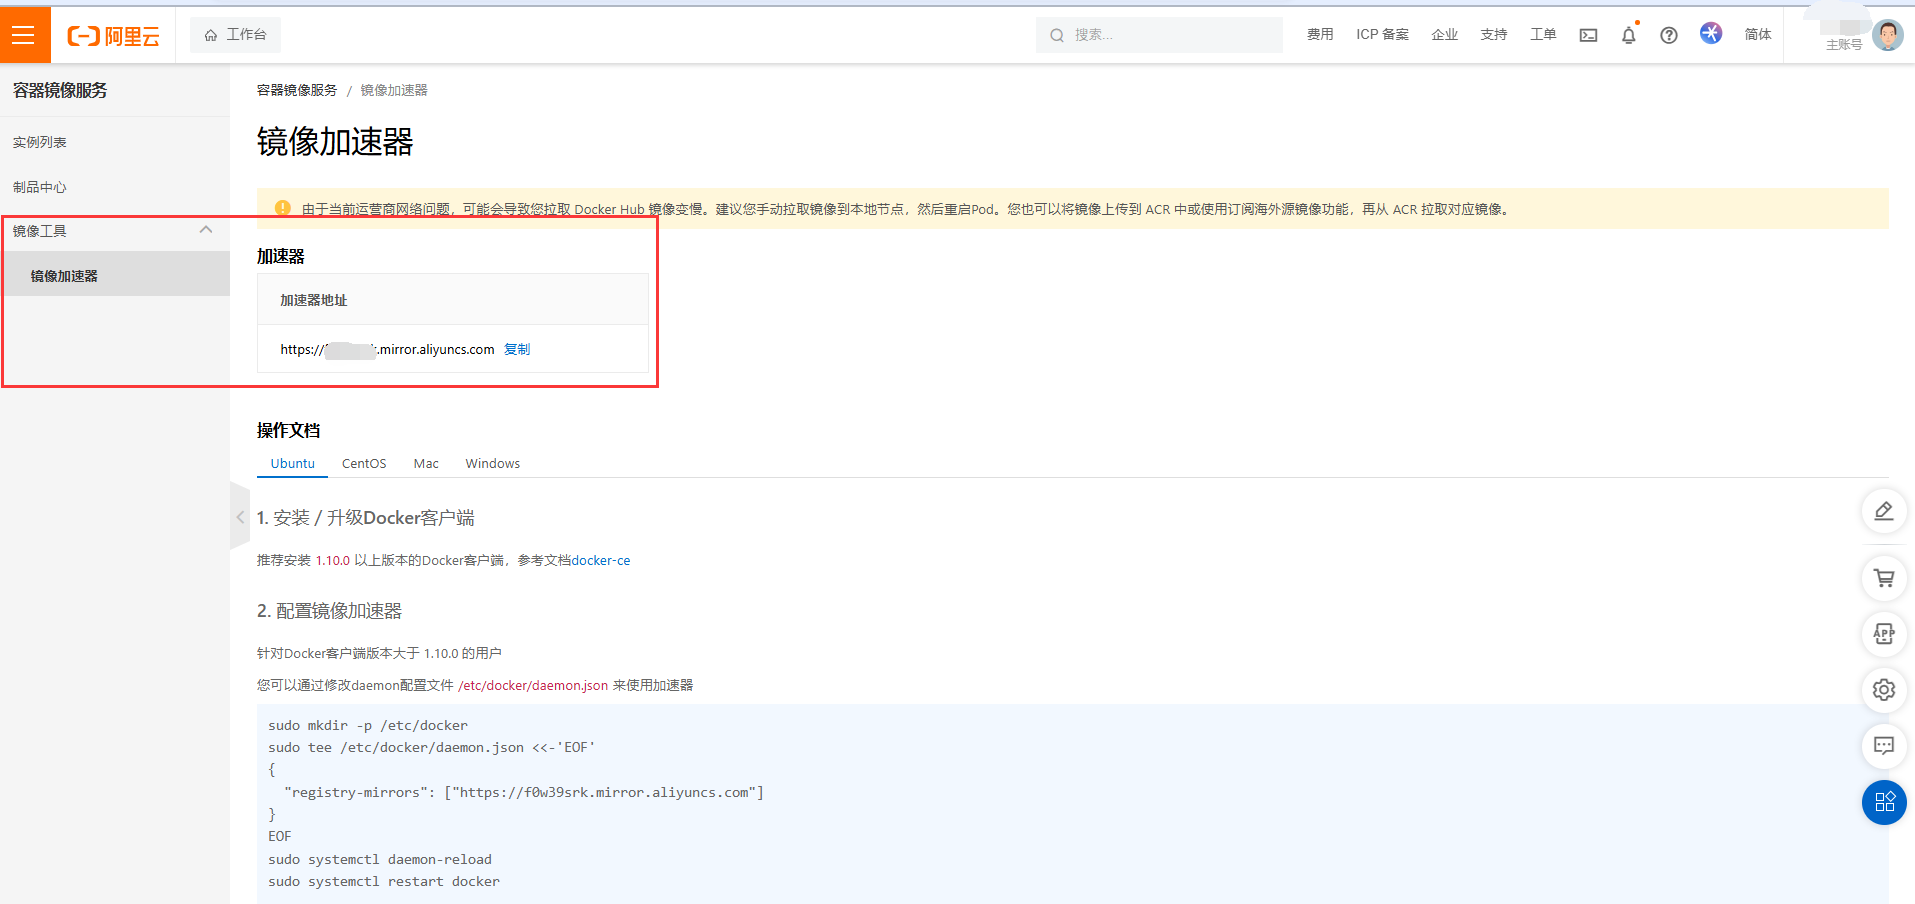Open the user avatar for 主账号

tap(1888, 34)
